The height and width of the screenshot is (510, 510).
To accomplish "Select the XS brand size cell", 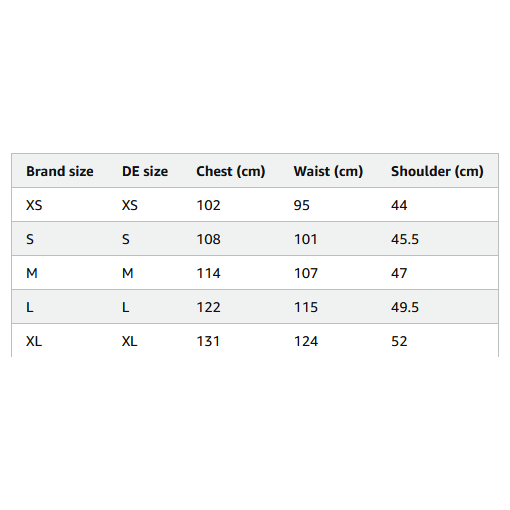I will tap(34, 205).
